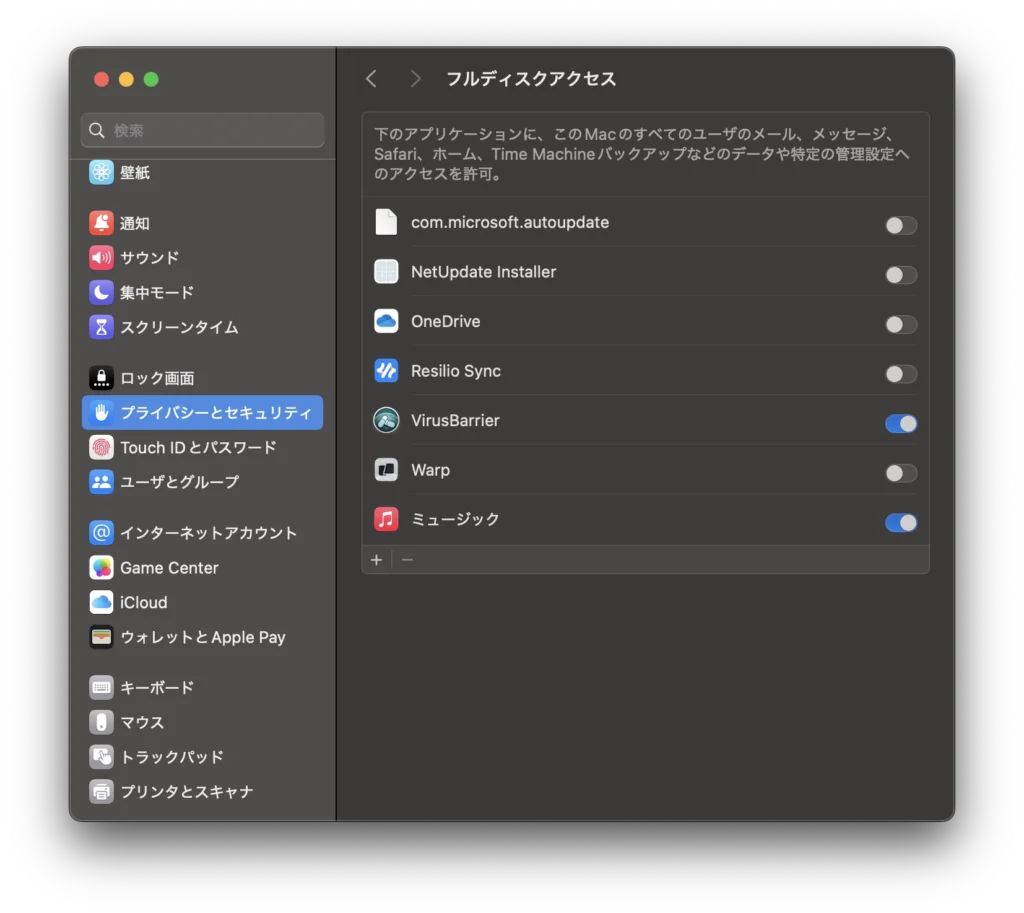Screen dimensions: 1024x913
Task: Click the Warp name text
Action: (x=430, y=470)
